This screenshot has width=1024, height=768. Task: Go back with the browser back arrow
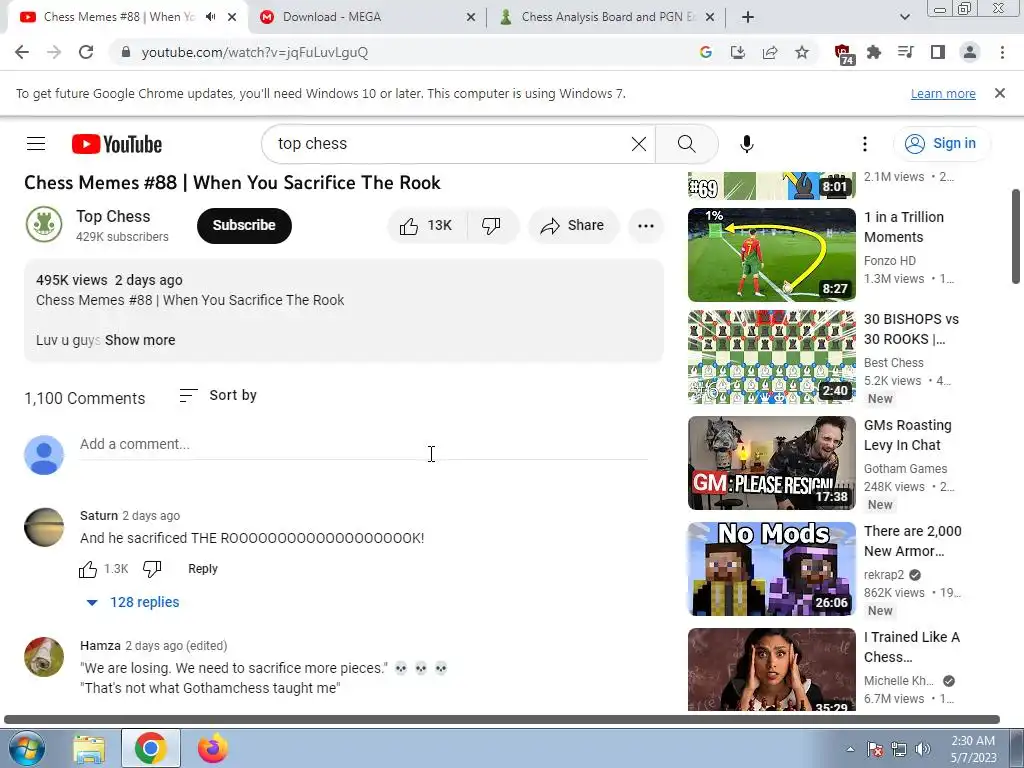(22, 52)
